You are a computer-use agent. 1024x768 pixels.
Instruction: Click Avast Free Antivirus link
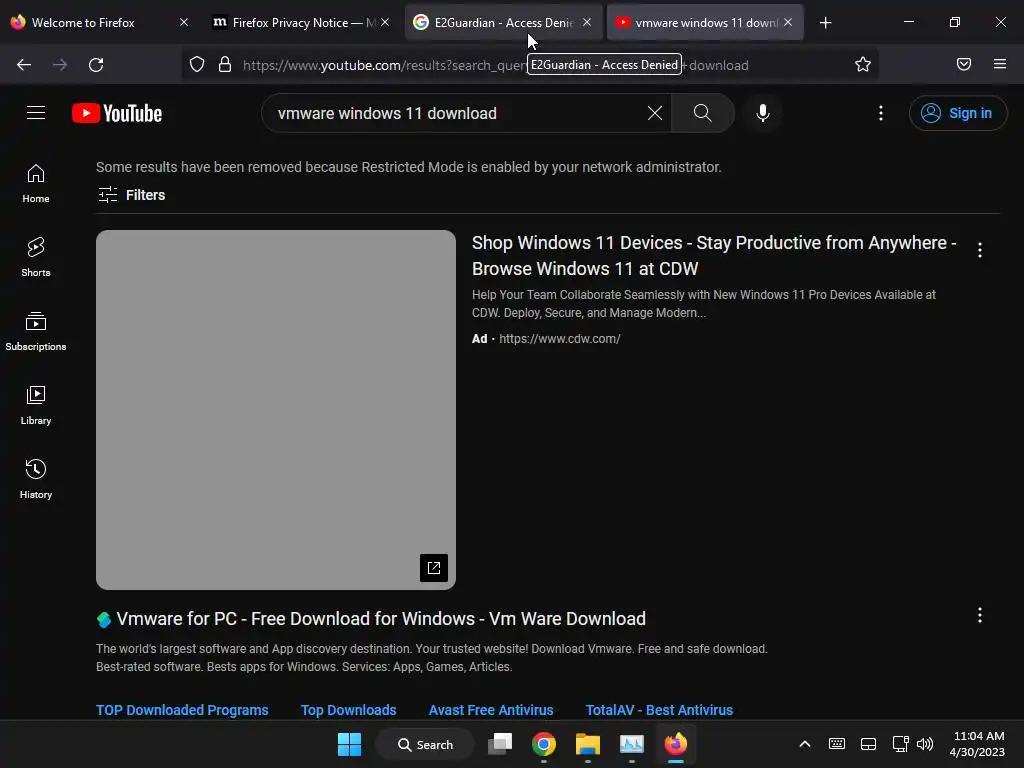(491, 710)
